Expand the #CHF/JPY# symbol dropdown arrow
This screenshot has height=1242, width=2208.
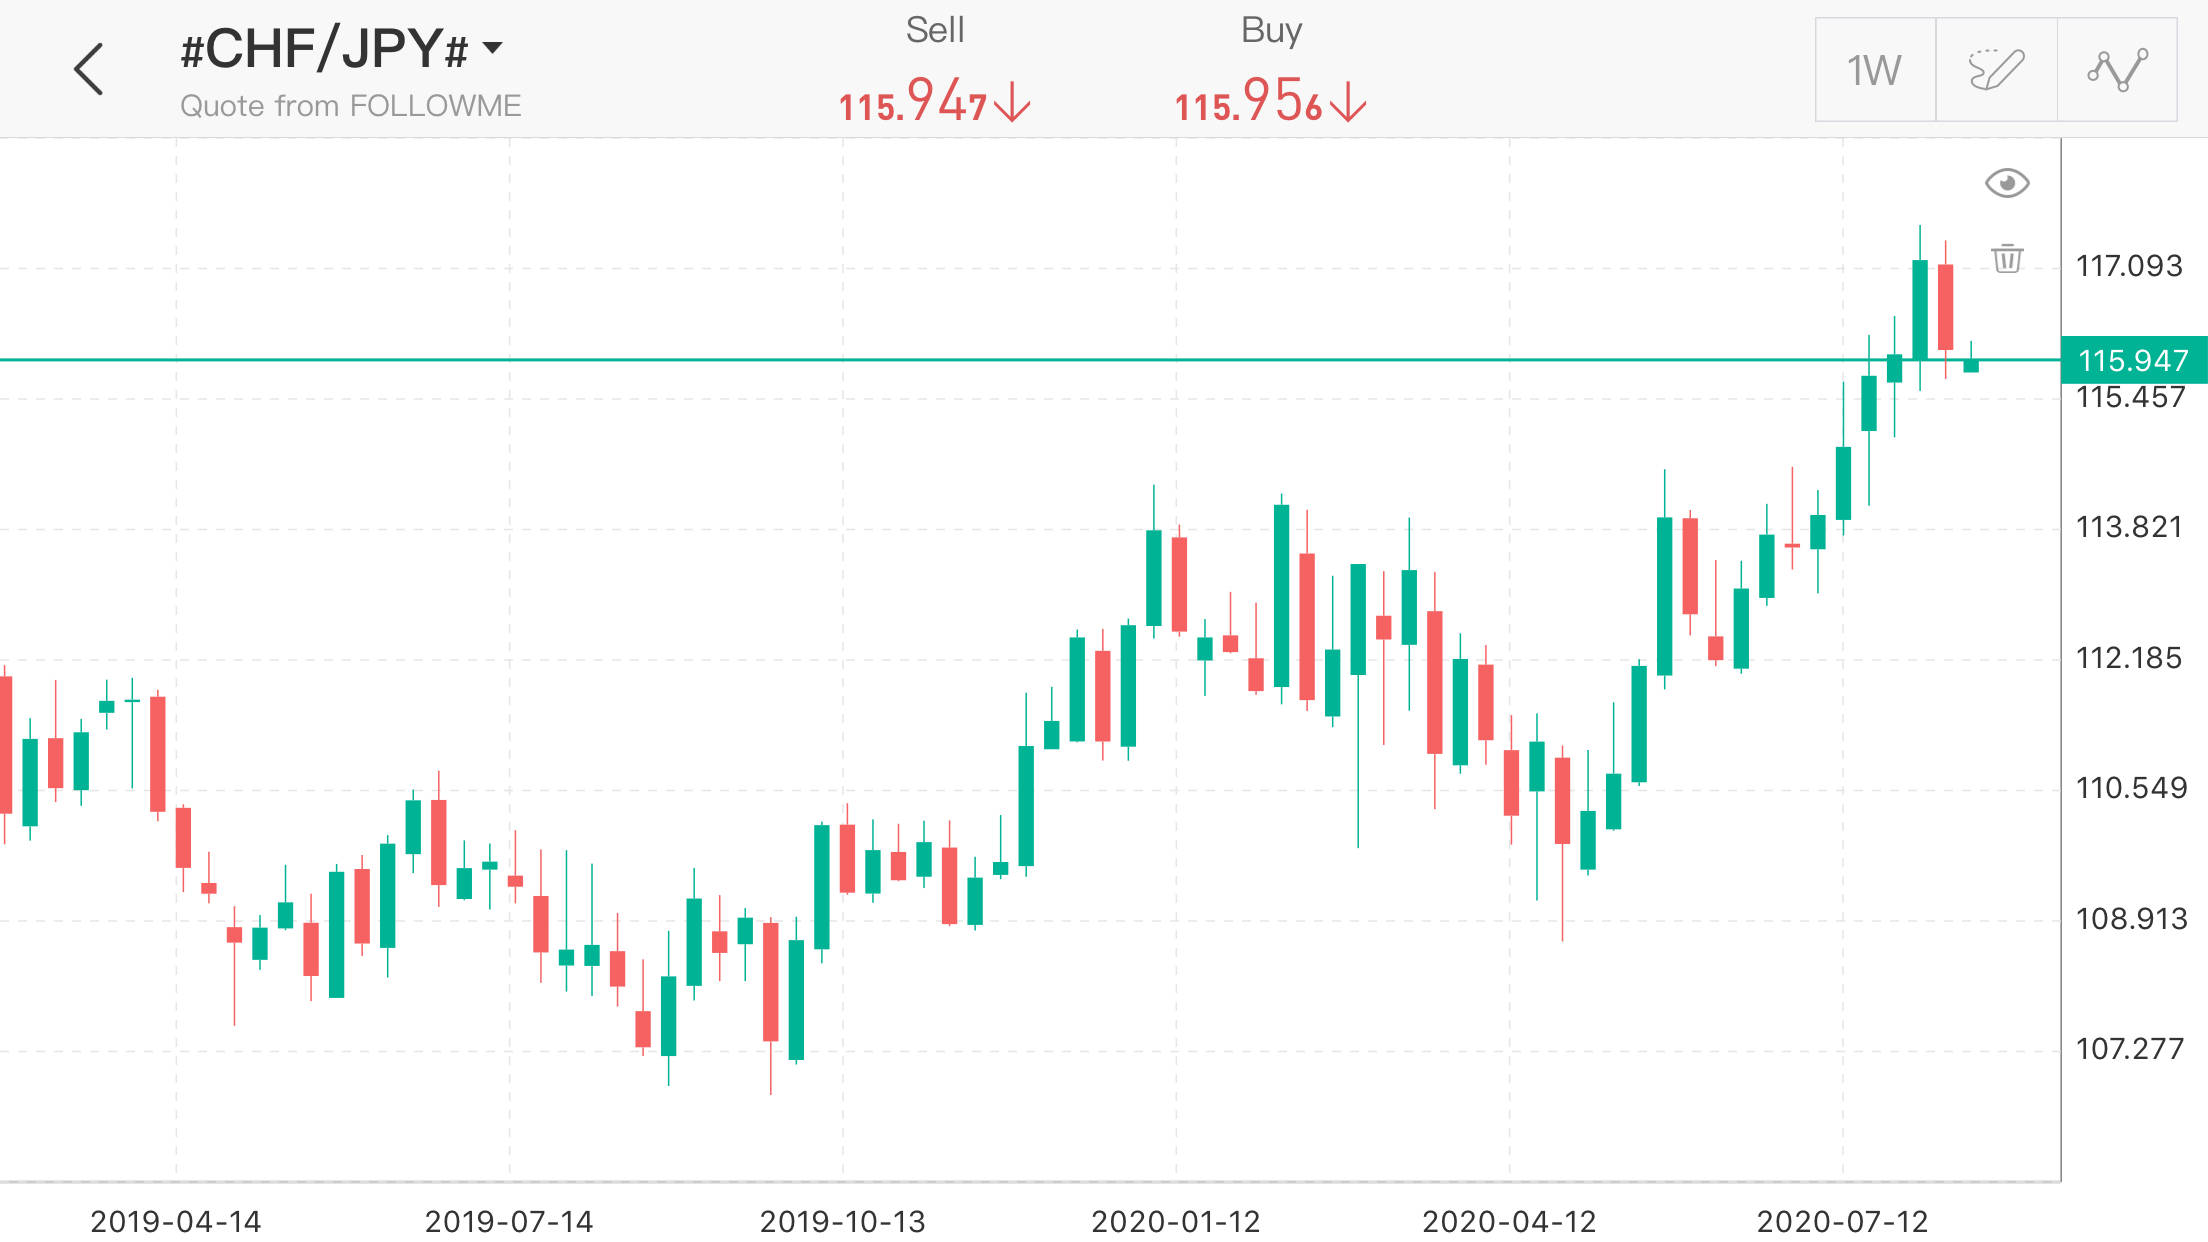(492, 47)
